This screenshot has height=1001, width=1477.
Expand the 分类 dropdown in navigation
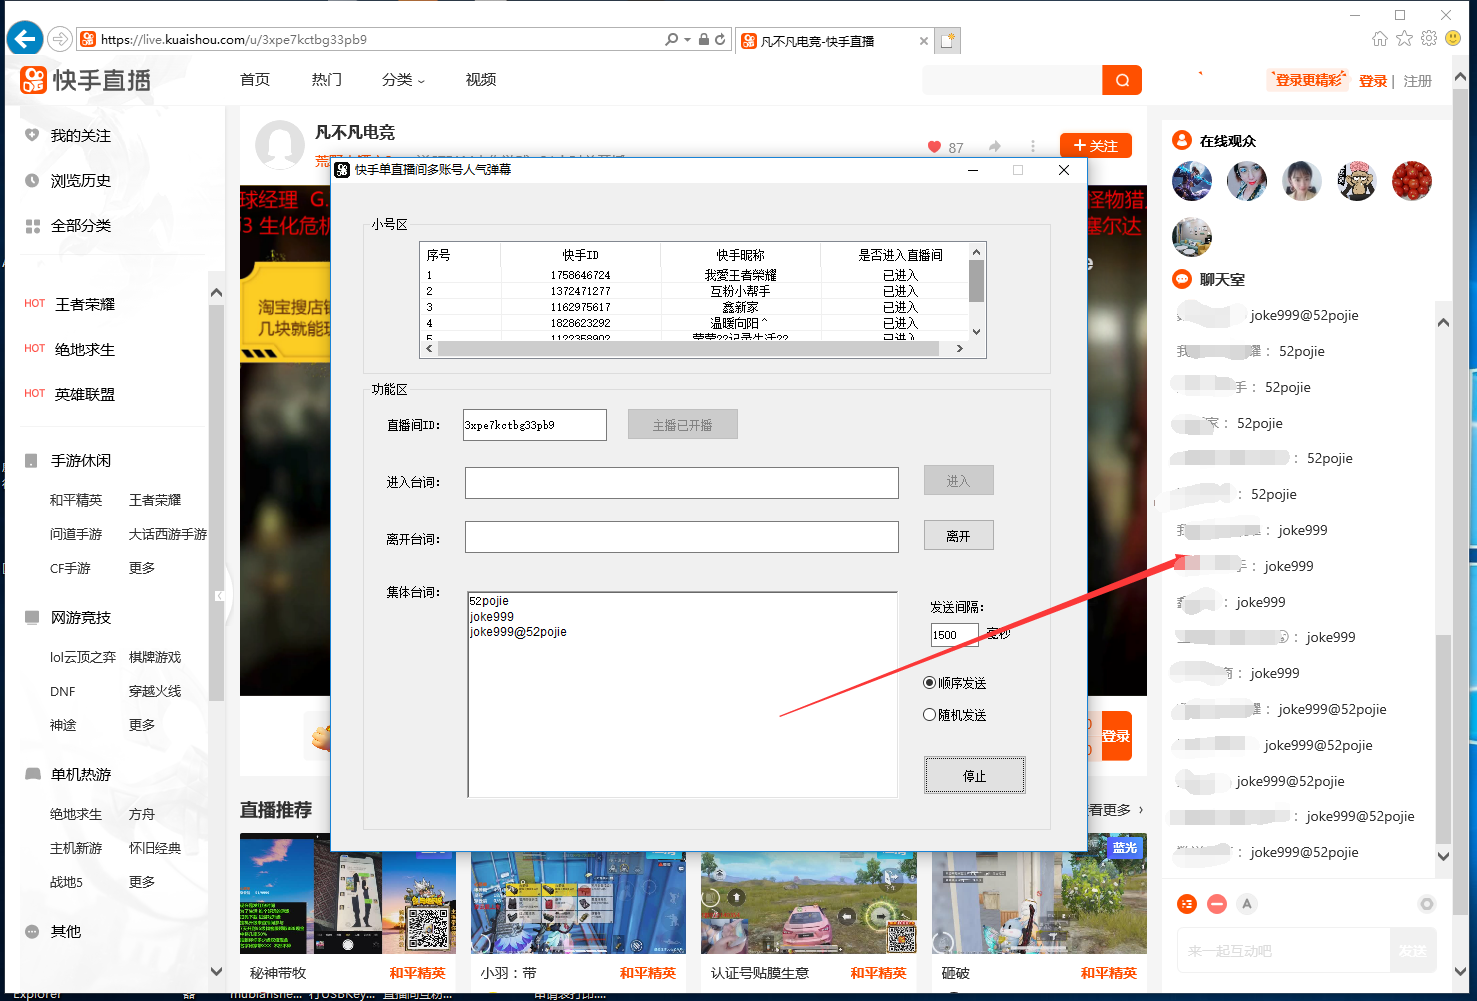[x=403, y=80]
